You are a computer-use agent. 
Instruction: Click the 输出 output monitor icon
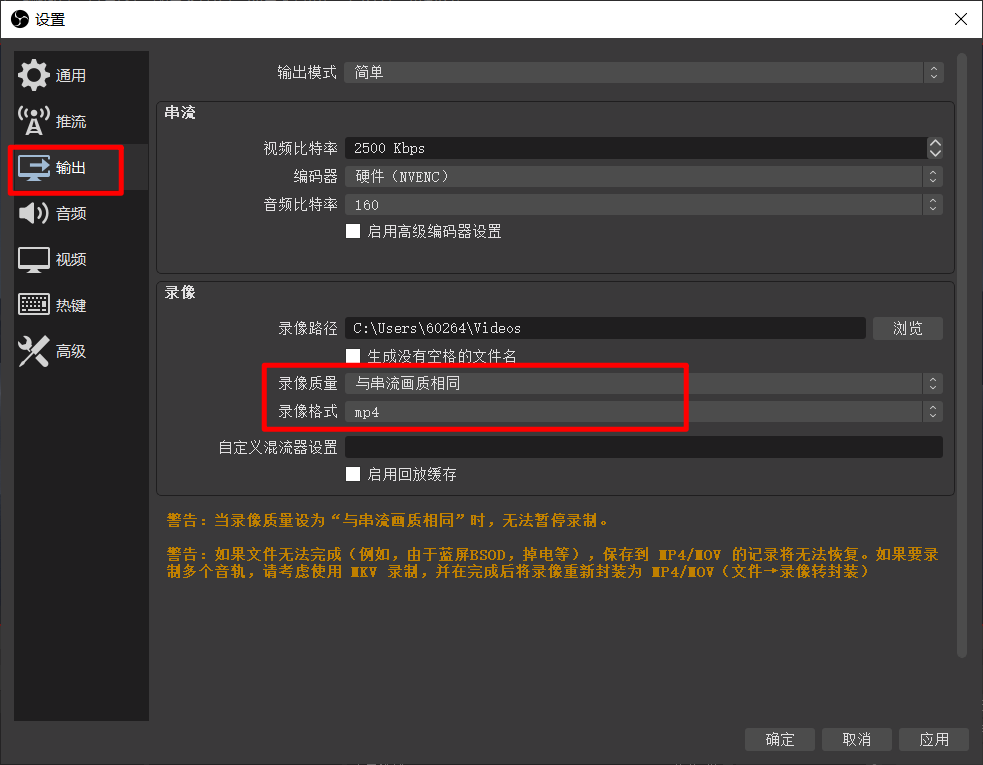(34, 167)
